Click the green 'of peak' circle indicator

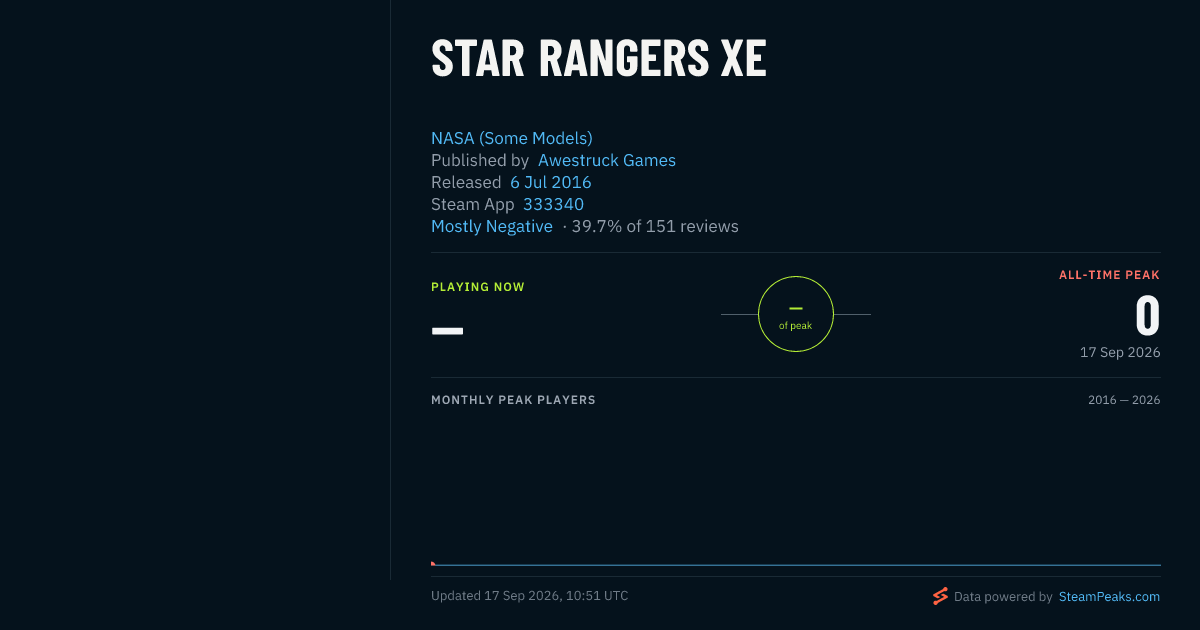point(796,314)
